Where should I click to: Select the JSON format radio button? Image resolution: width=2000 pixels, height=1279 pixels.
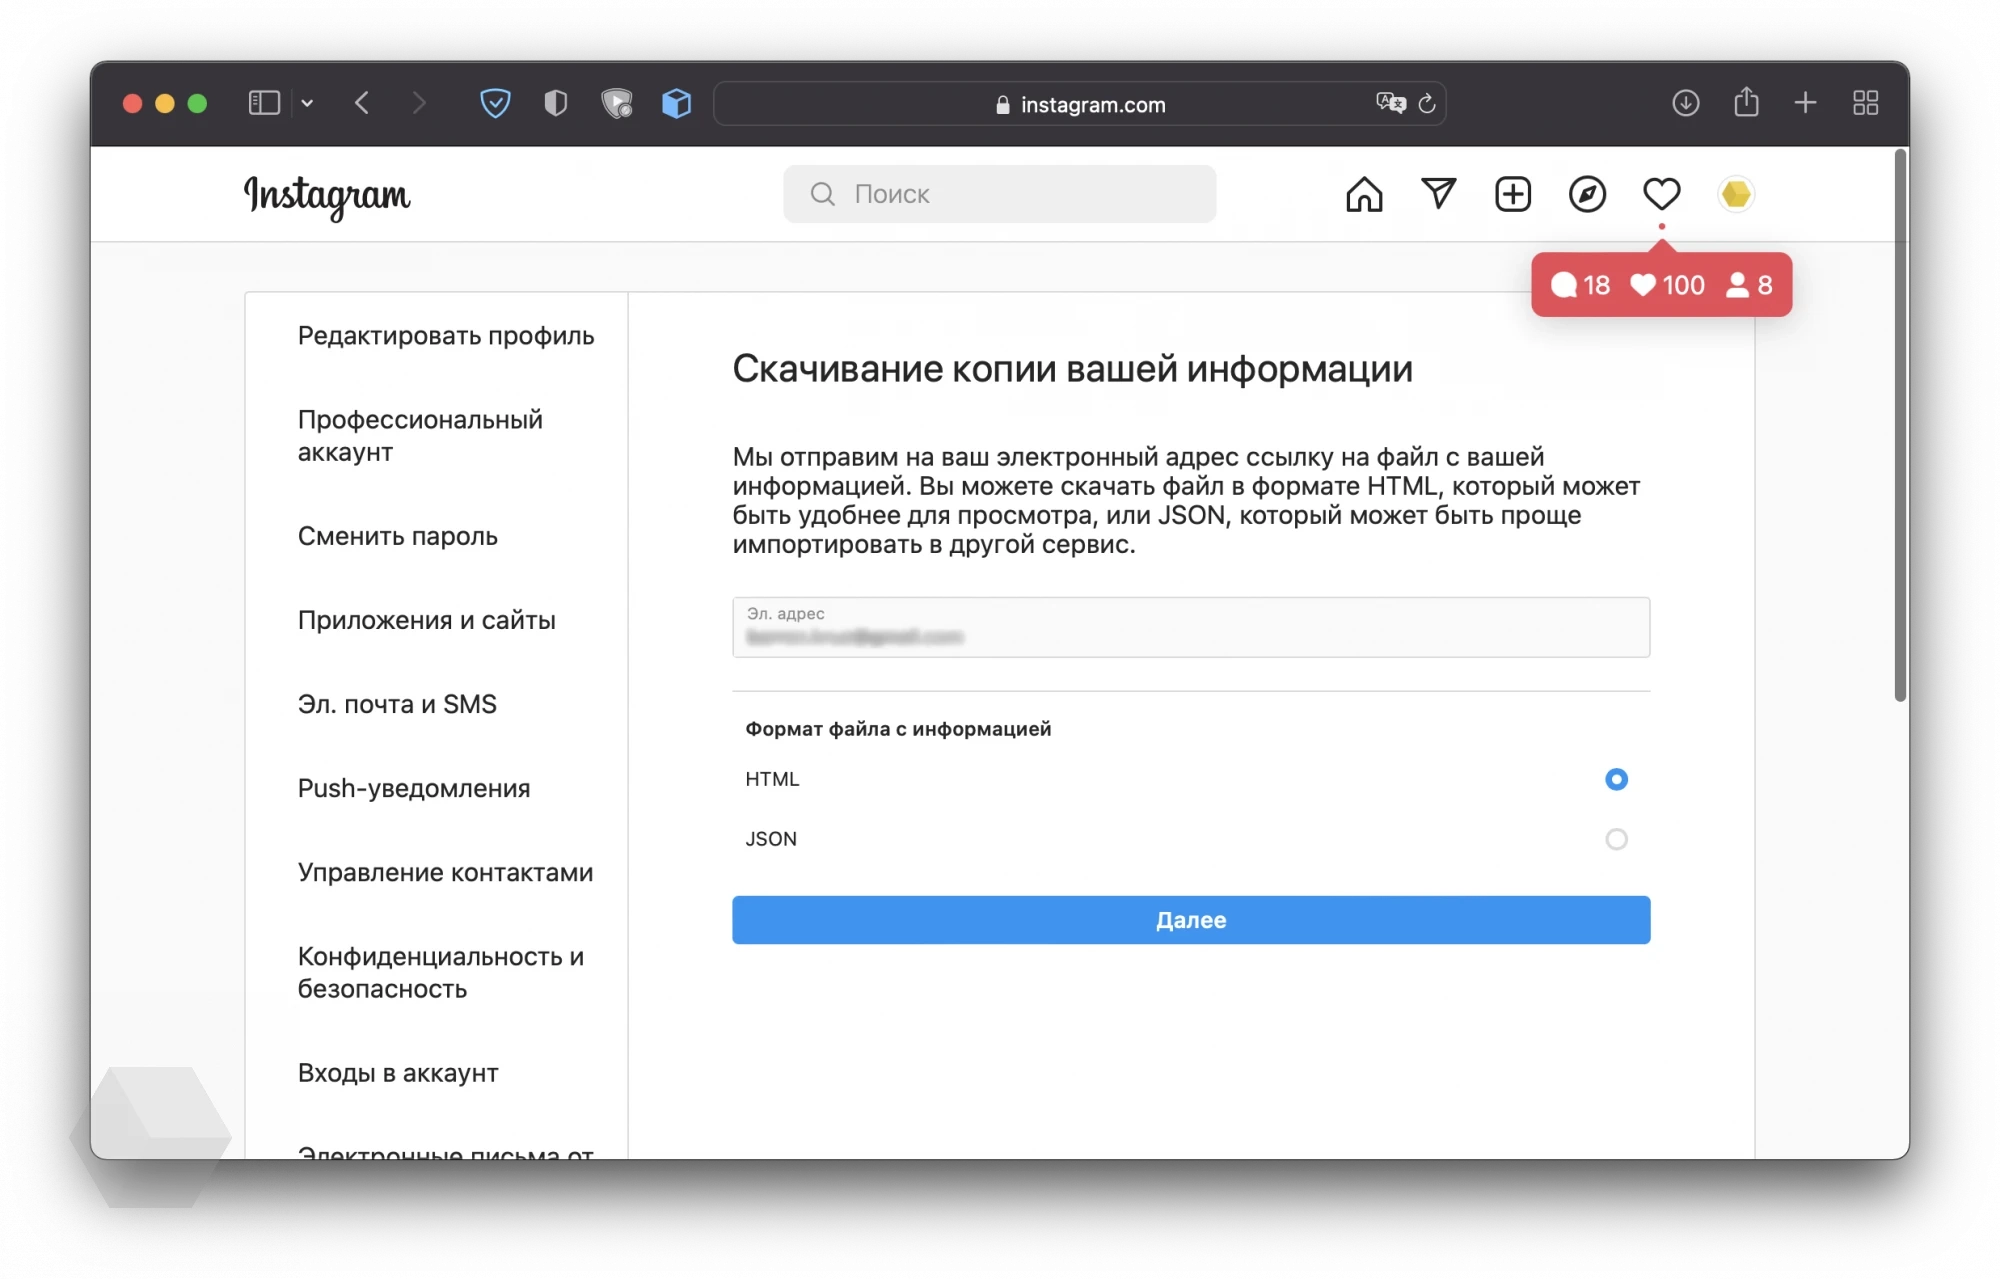pyautogui.click(x=1616, y=839)
